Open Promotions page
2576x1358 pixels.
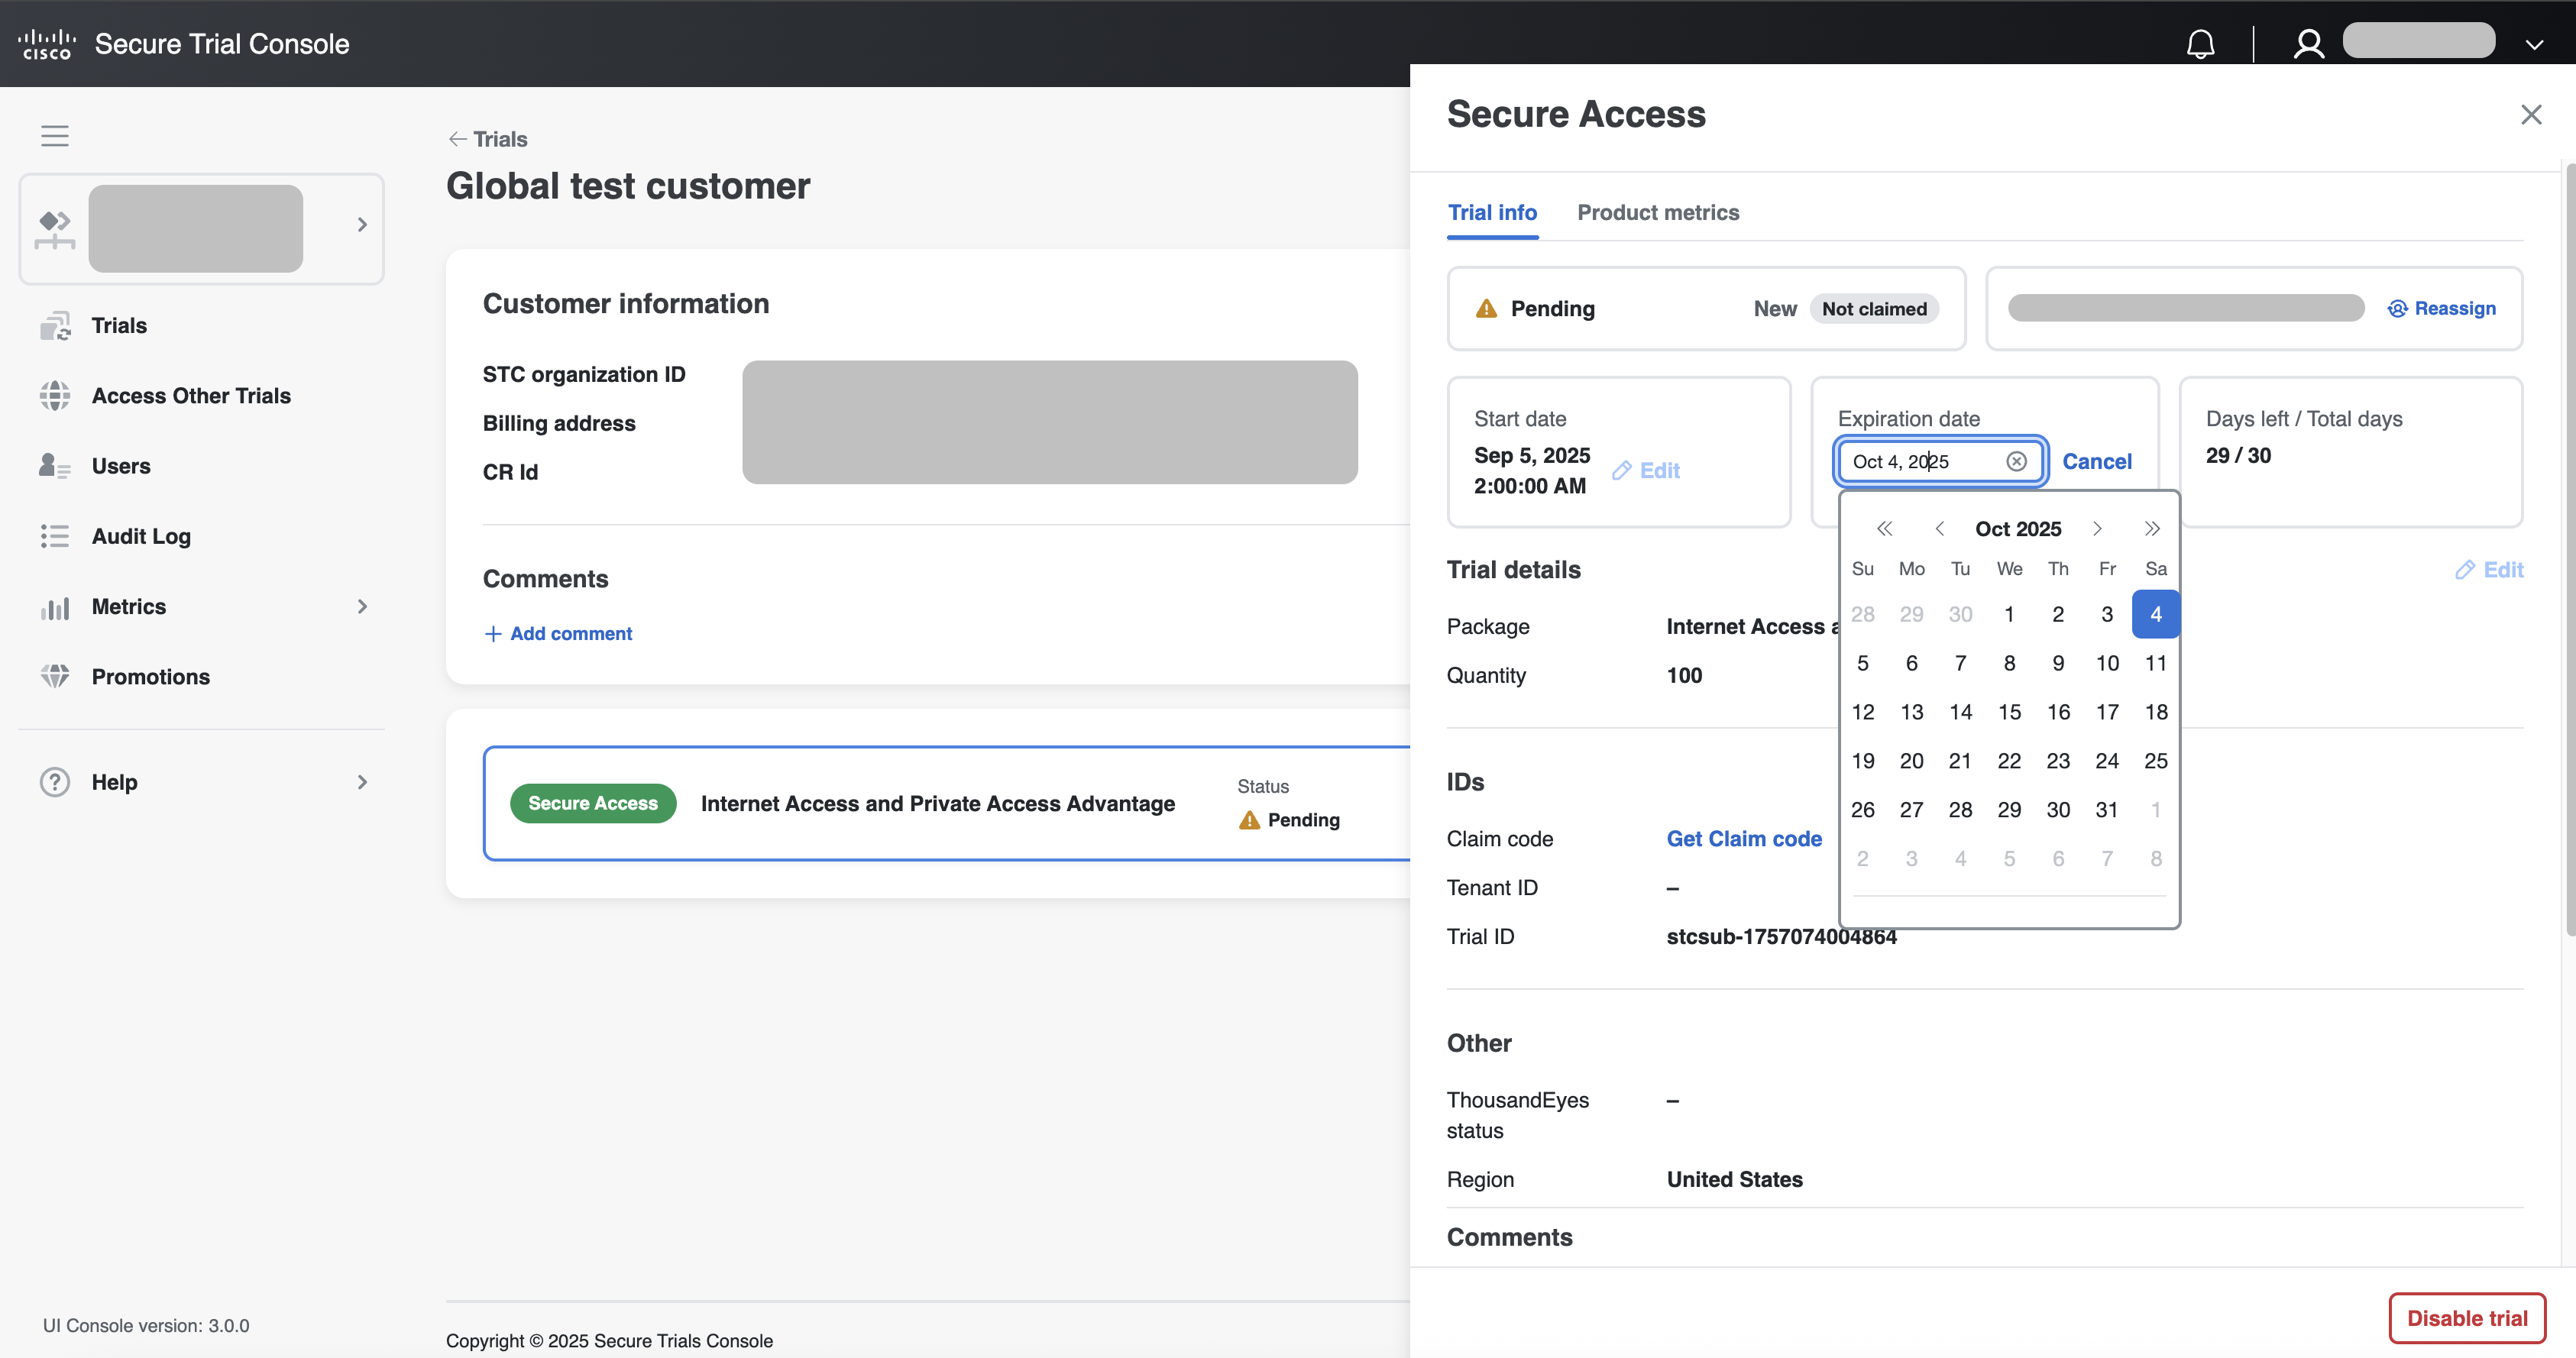click(151, 677)
